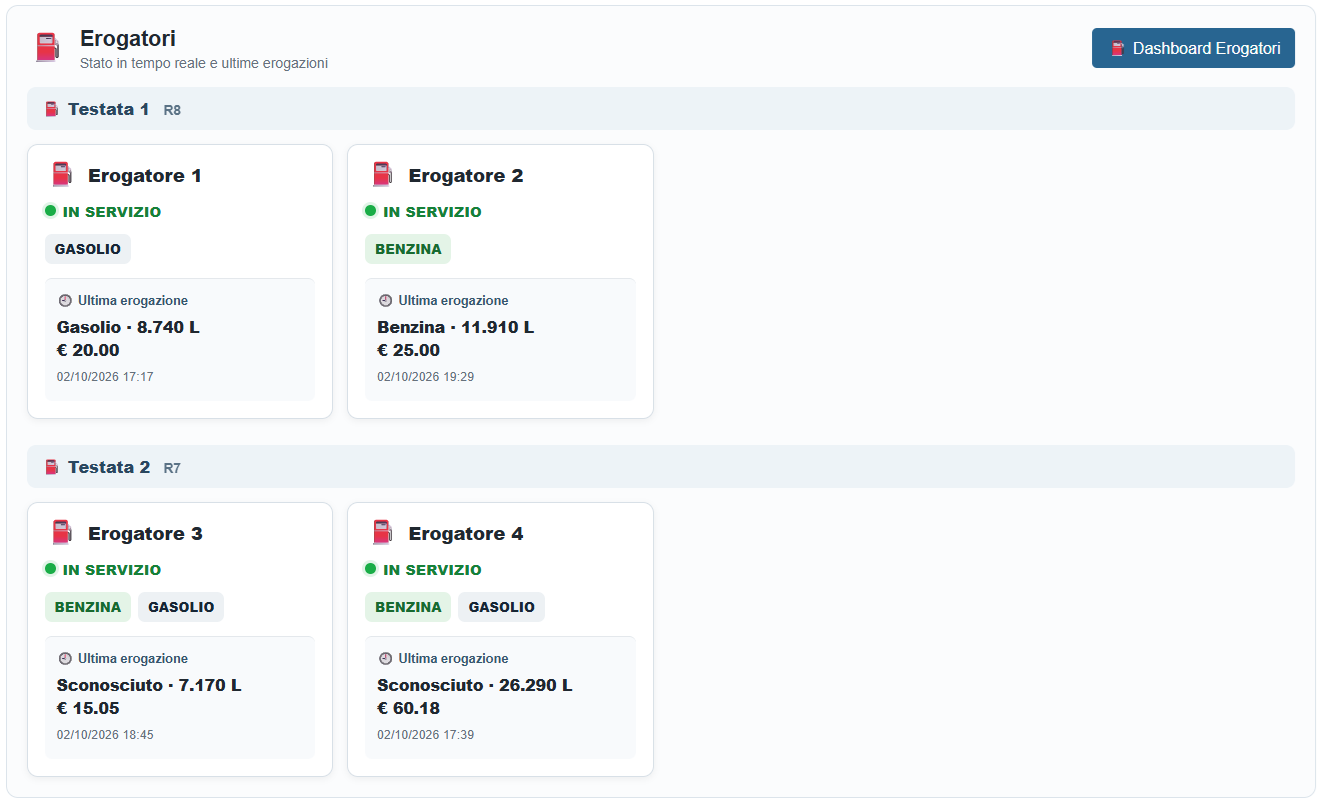Click the 'Sconosciuto · 7.170 L' text
Image resolution: width=1324 pixels, height=805 pixels.
(149, 685)
